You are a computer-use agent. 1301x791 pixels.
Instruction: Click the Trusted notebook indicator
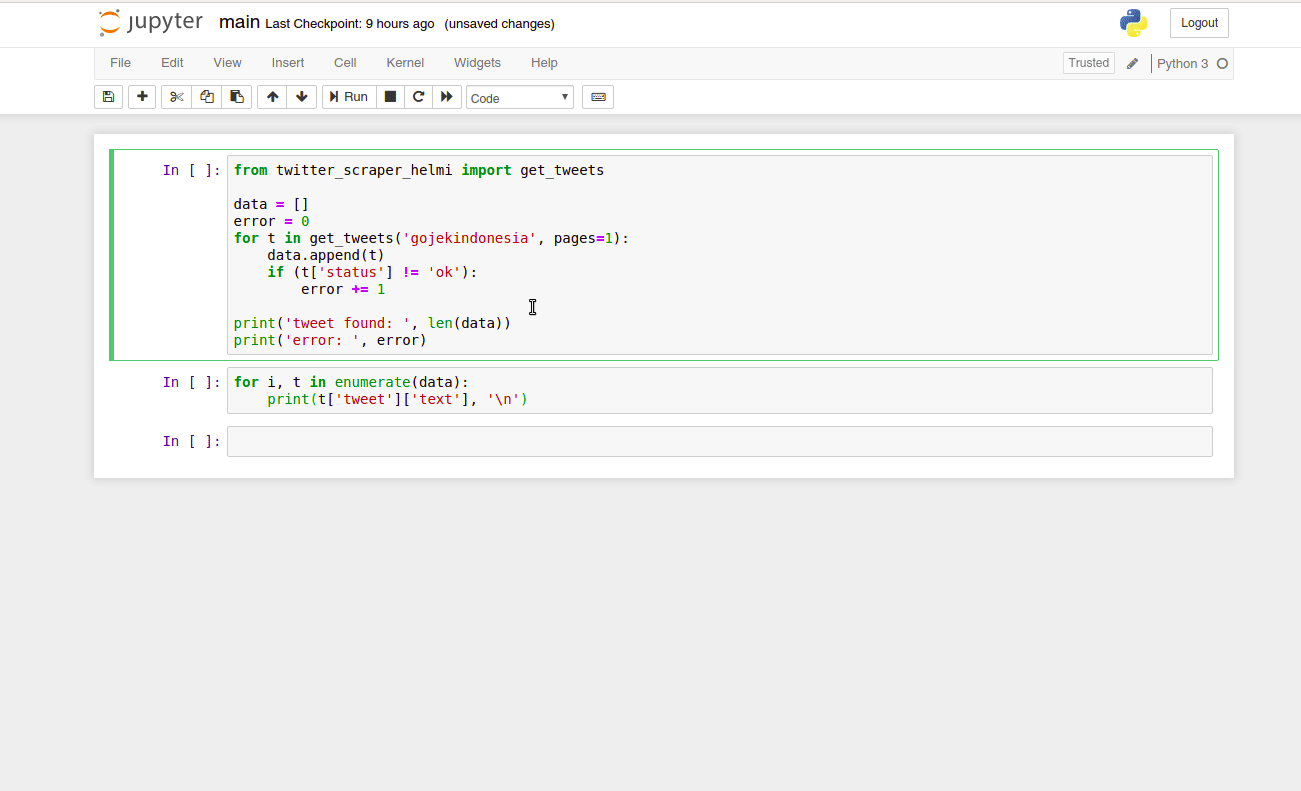coord(1089,63)
